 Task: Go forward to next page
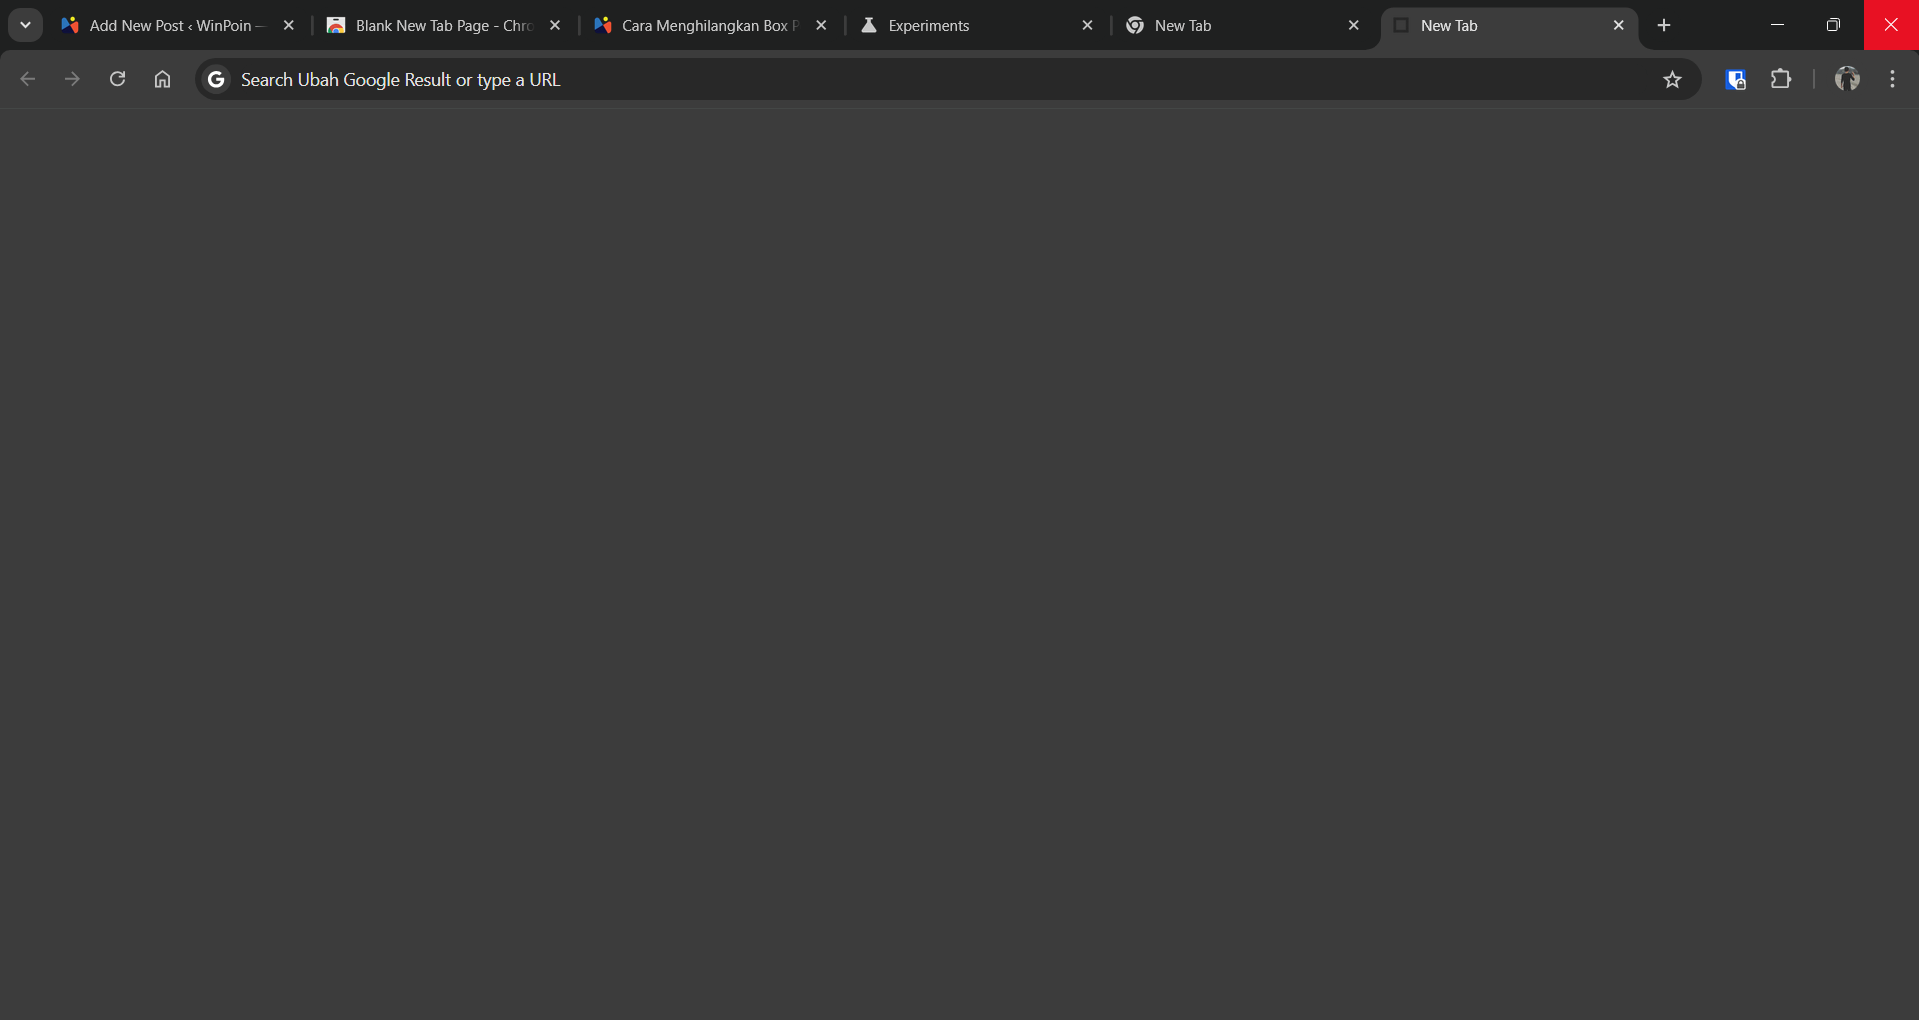point(72,79)
